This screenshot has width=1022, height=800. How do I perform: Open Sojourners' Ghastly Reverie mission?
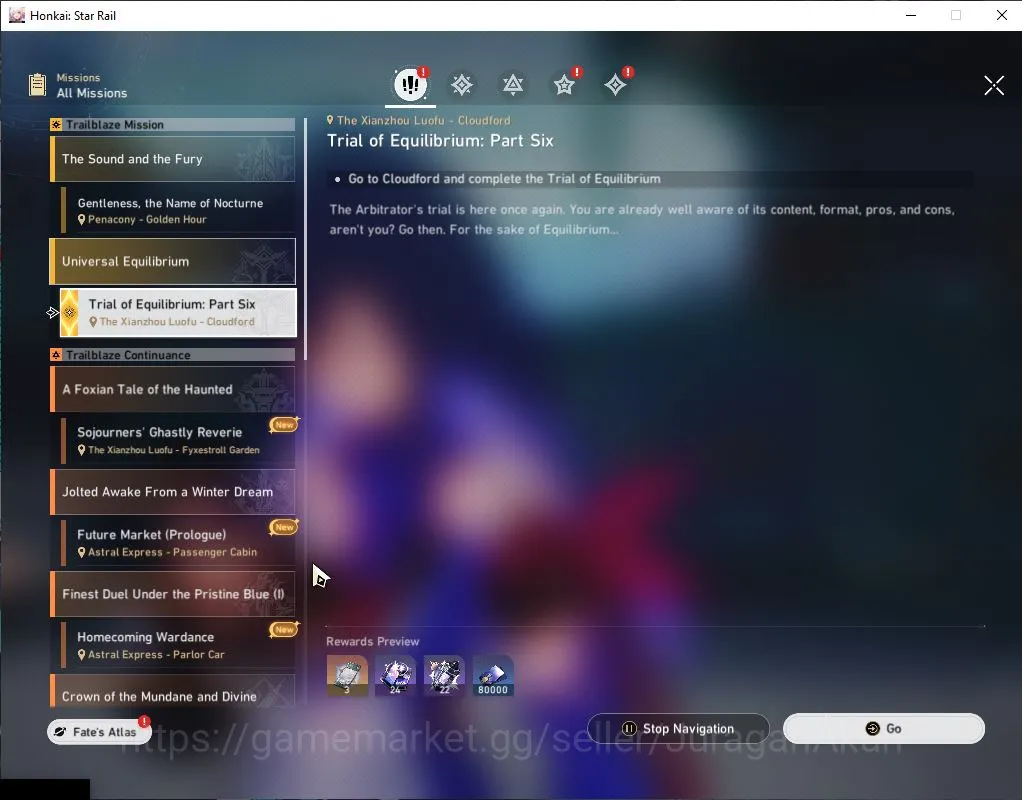(x=178, y=440)
